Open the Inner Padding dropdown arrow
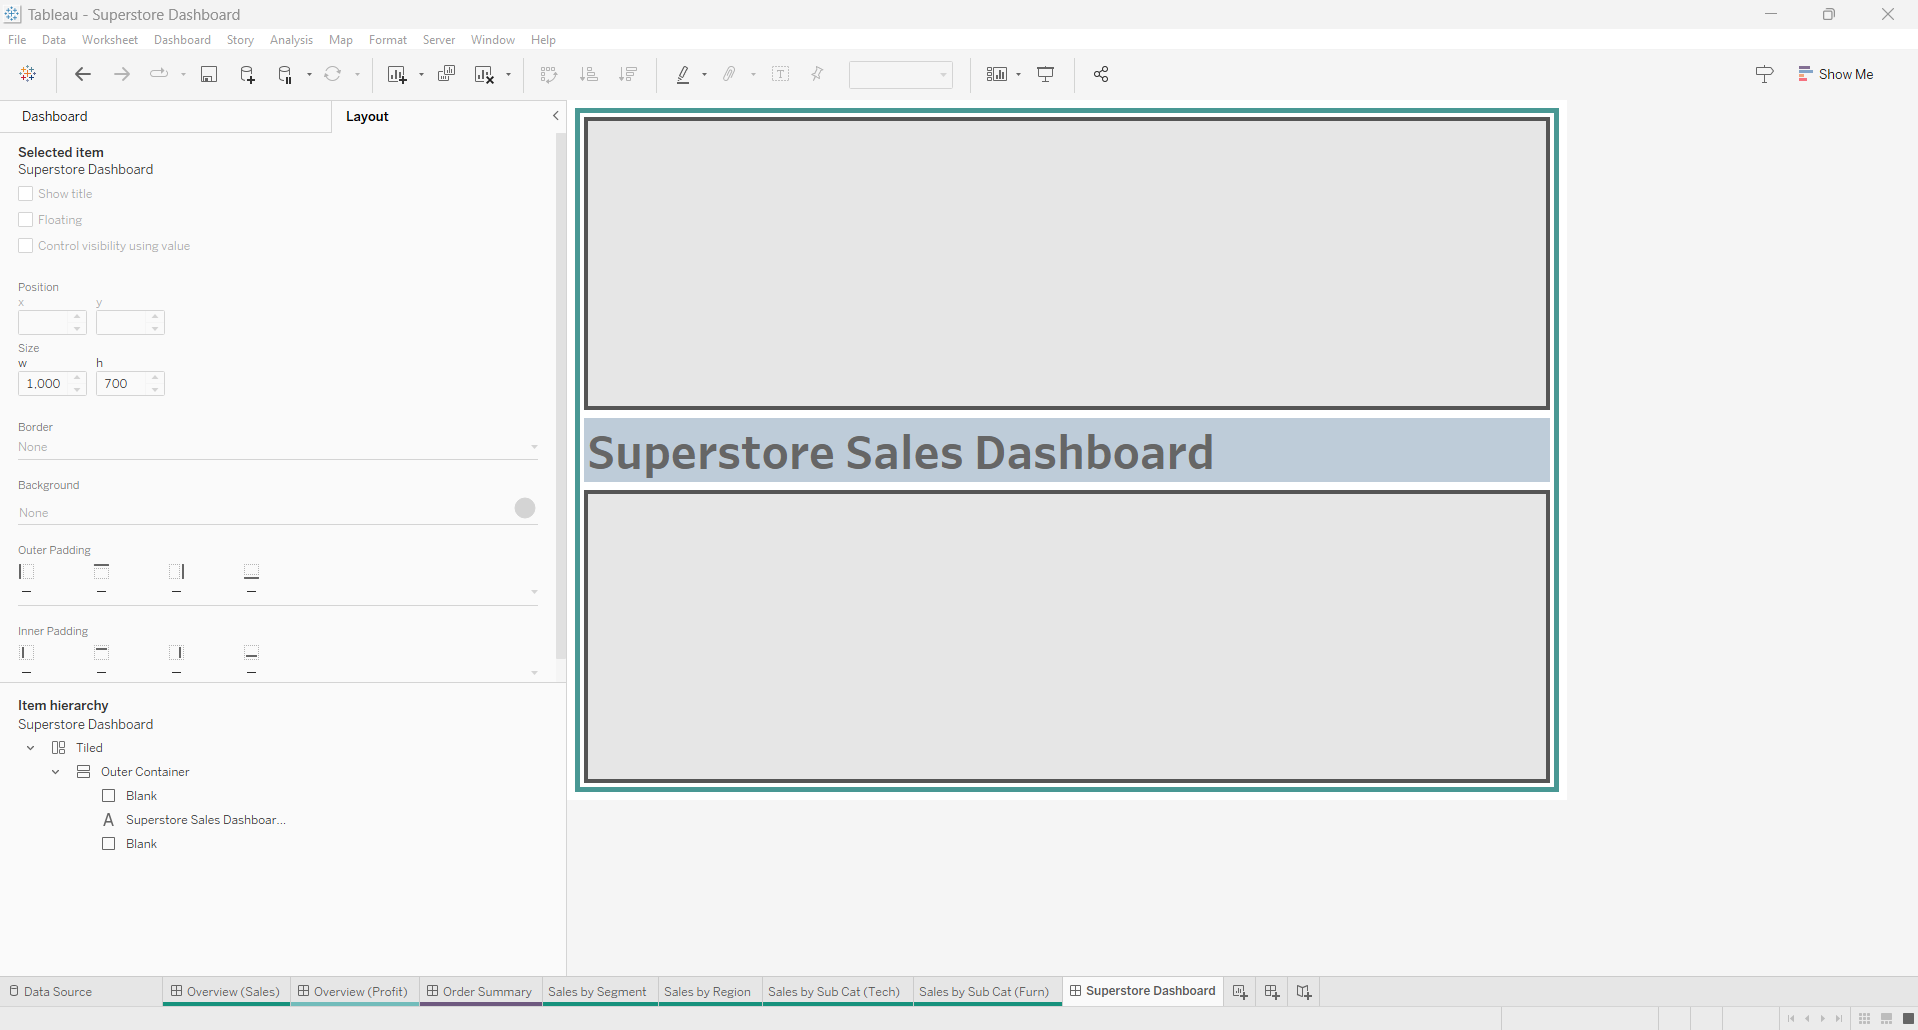Image resolution: width=1918 pixels, height=1030 pixels. tap(534, 673)
